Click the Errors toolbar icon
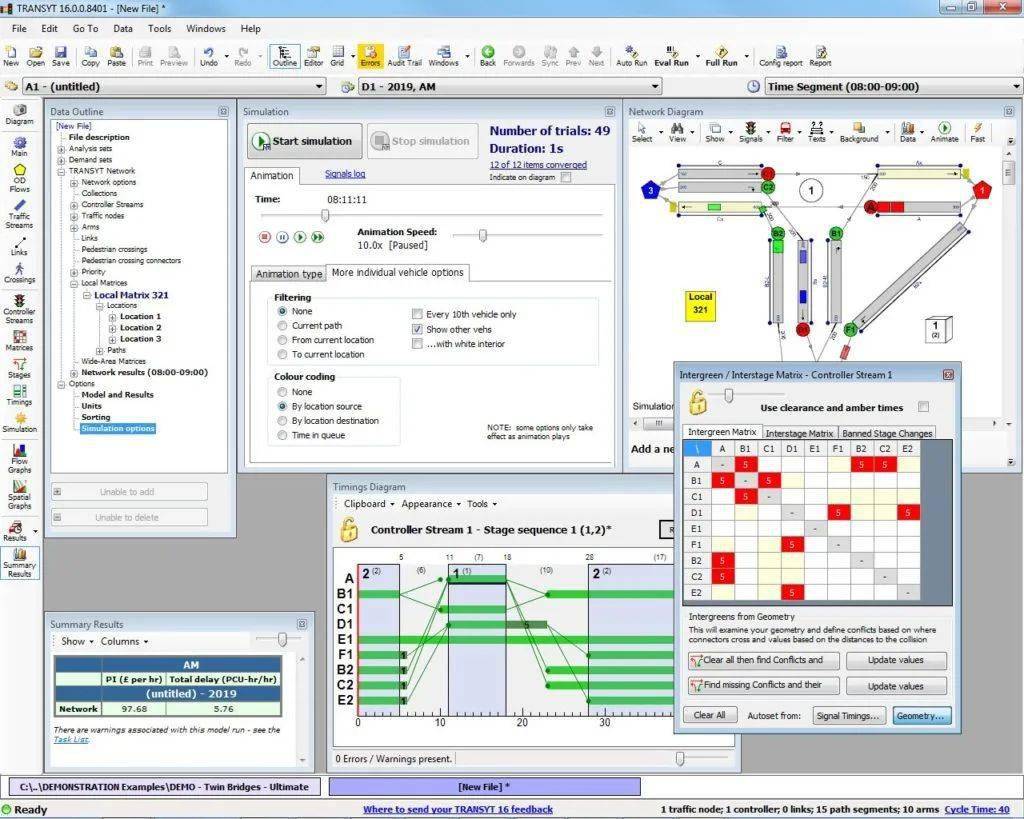This screenshot has height=819, width=1024. click(x=371, y=54)
